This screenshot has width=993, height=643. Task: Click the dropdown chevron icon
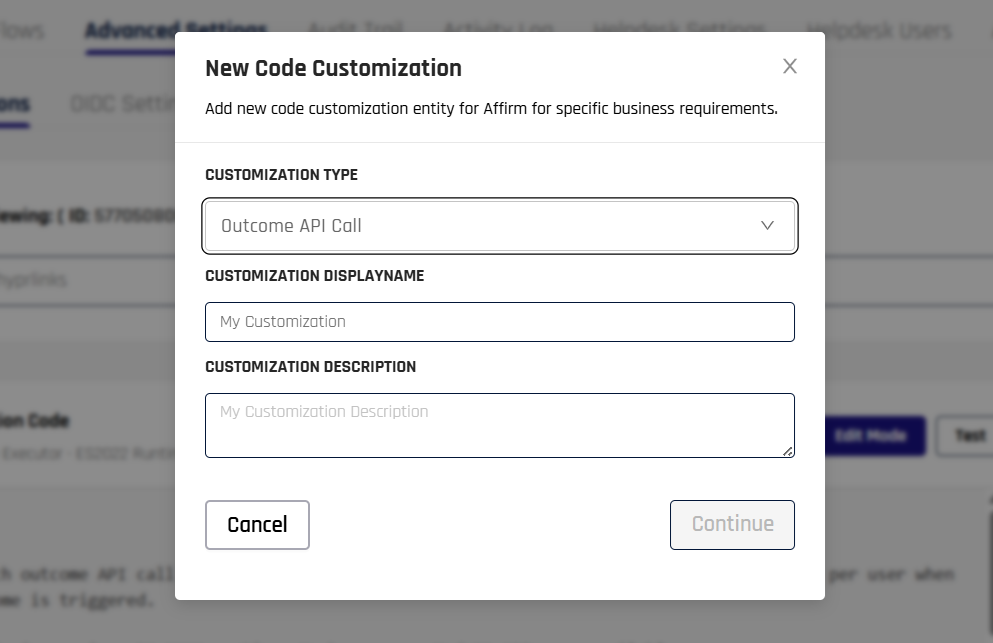pos(767,225)
